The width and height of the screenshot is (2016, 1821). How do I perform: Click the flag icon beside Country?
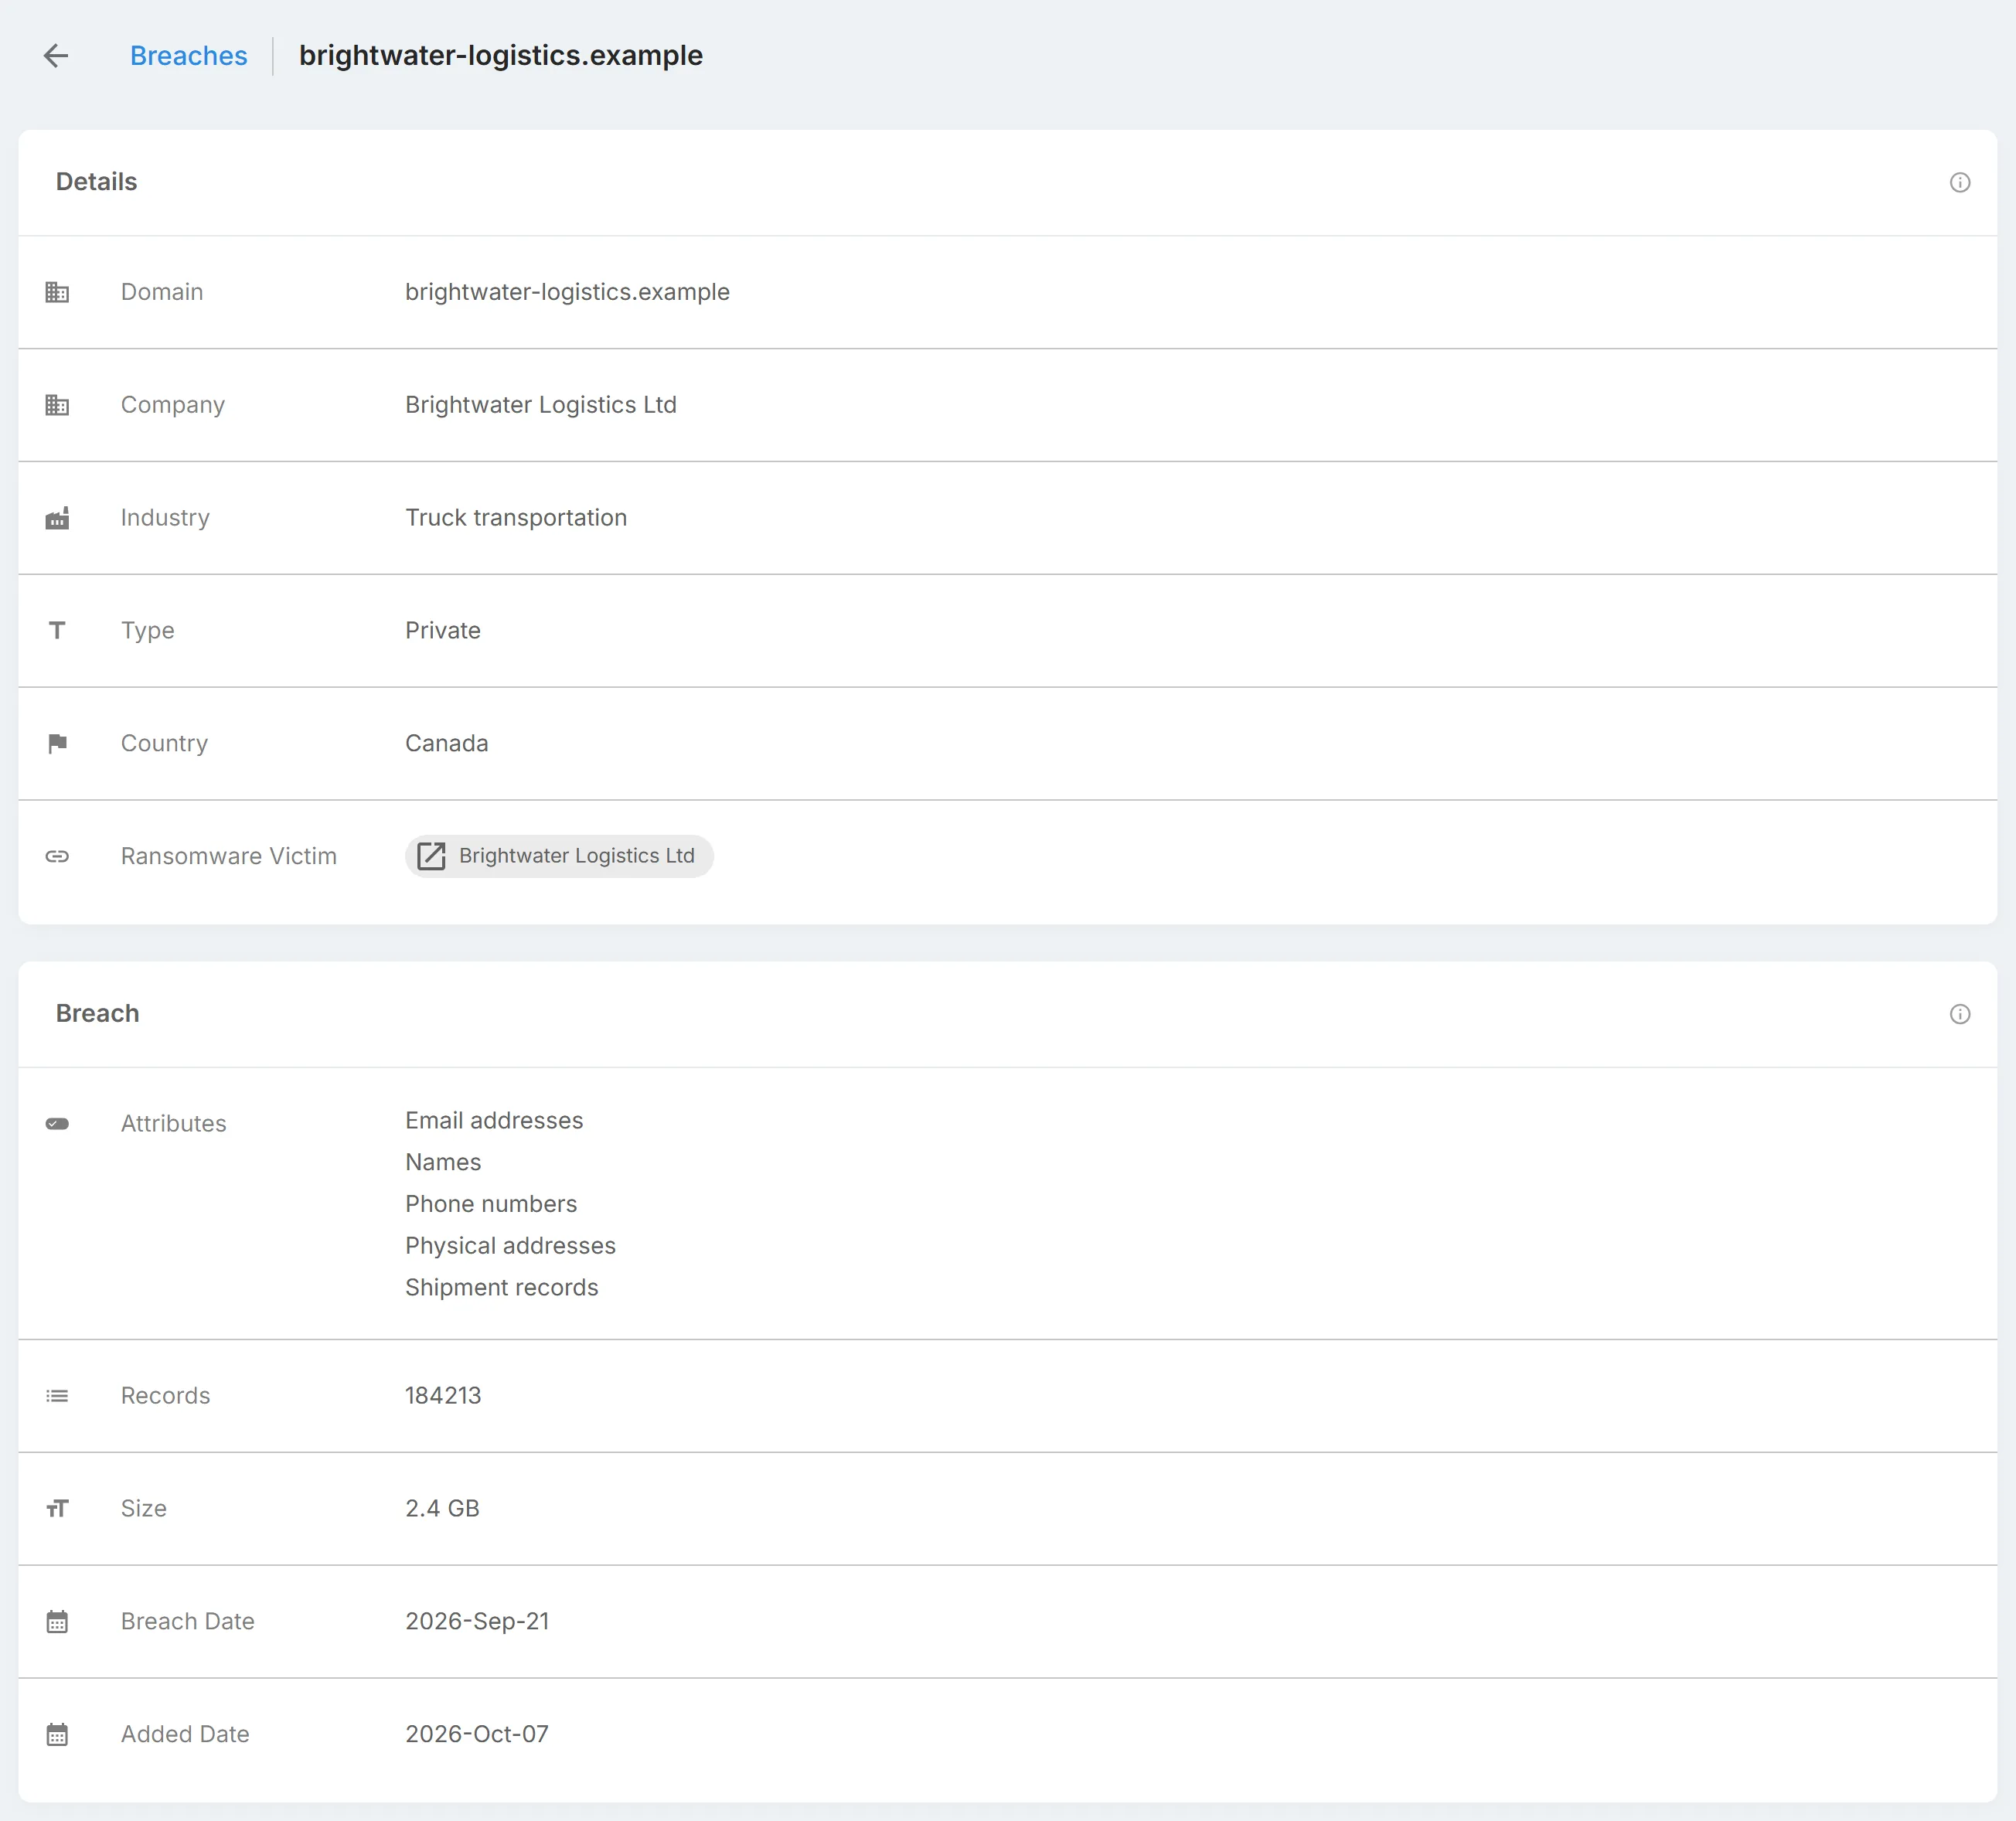click(57, 743)
